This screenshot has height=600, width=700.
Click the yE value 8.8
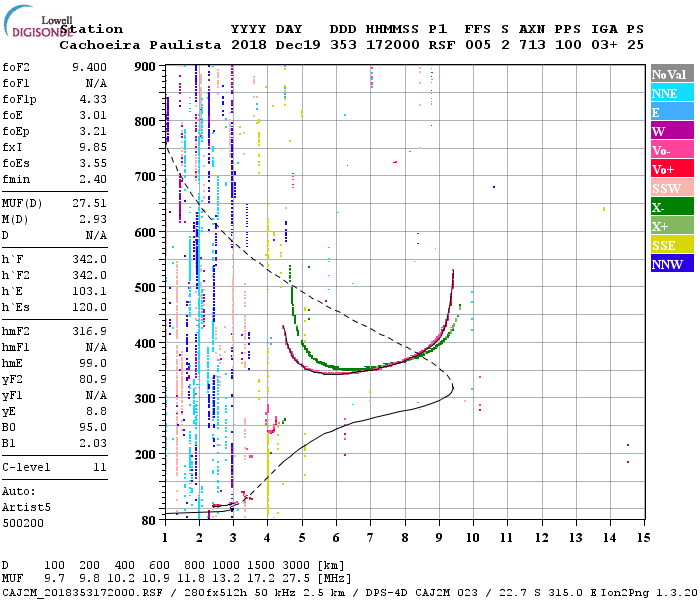click(96, 412)
